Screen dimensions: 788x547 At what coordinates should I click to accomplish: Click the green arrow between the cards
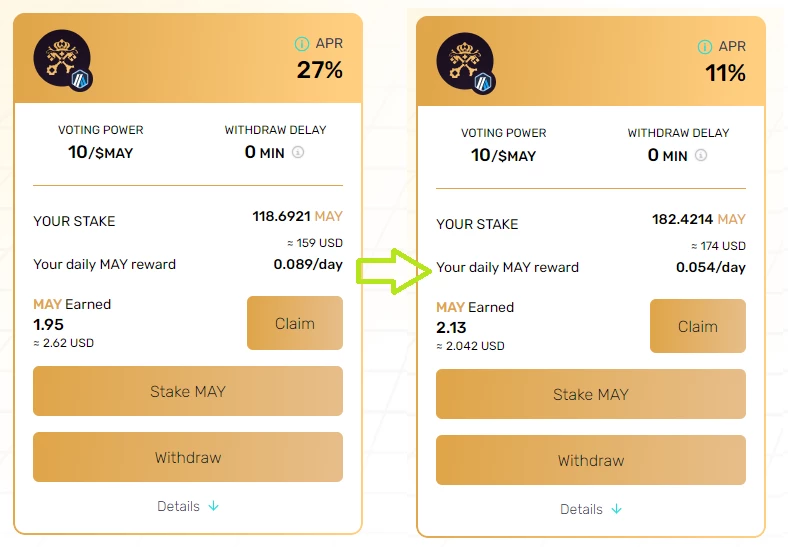pyautogui.click(x=393, y=271)
